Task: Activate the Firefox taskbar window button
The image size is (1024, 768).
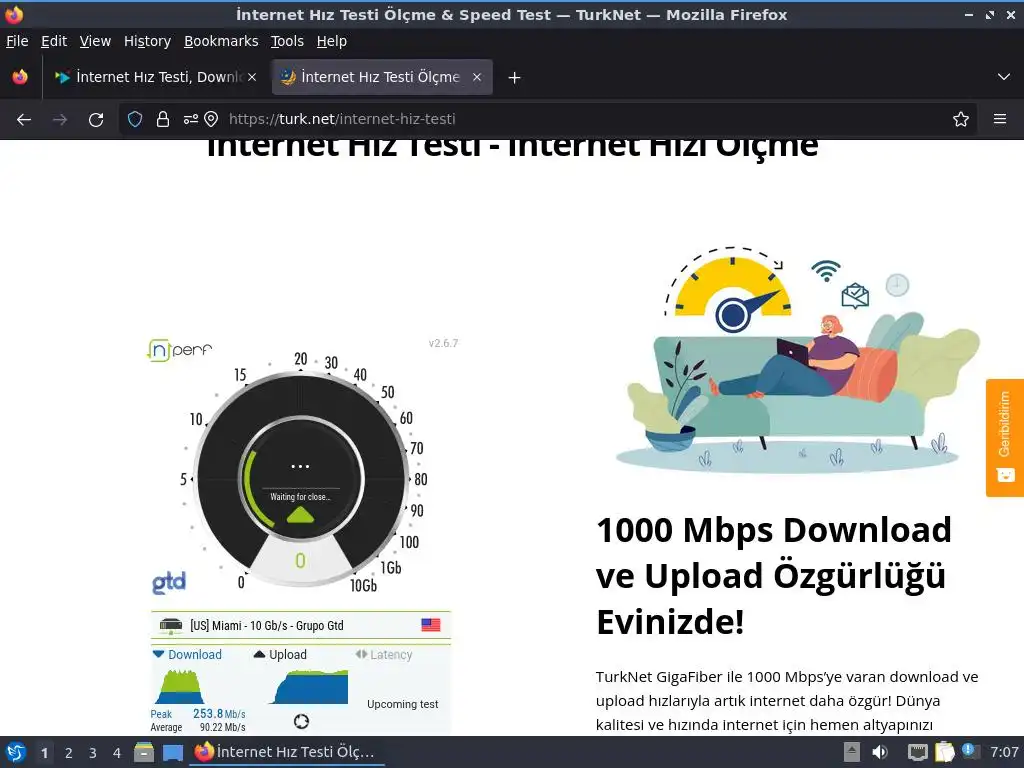Action: [x=287, y=752]
